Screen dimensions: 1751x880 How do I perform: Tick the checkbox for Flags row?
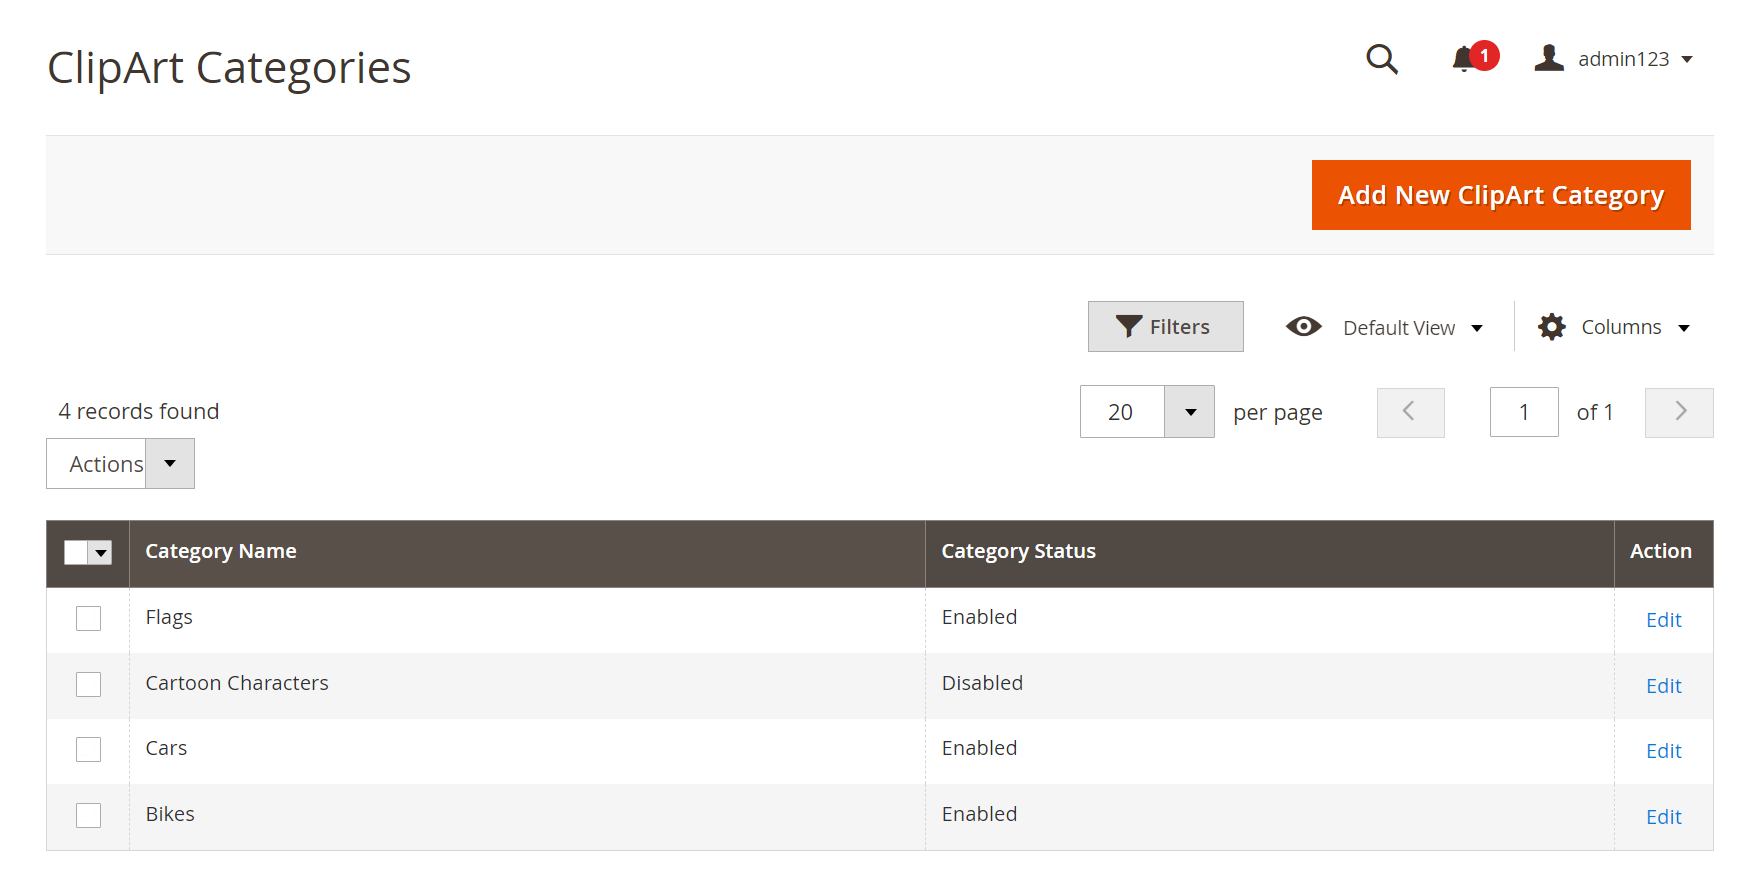89,619
